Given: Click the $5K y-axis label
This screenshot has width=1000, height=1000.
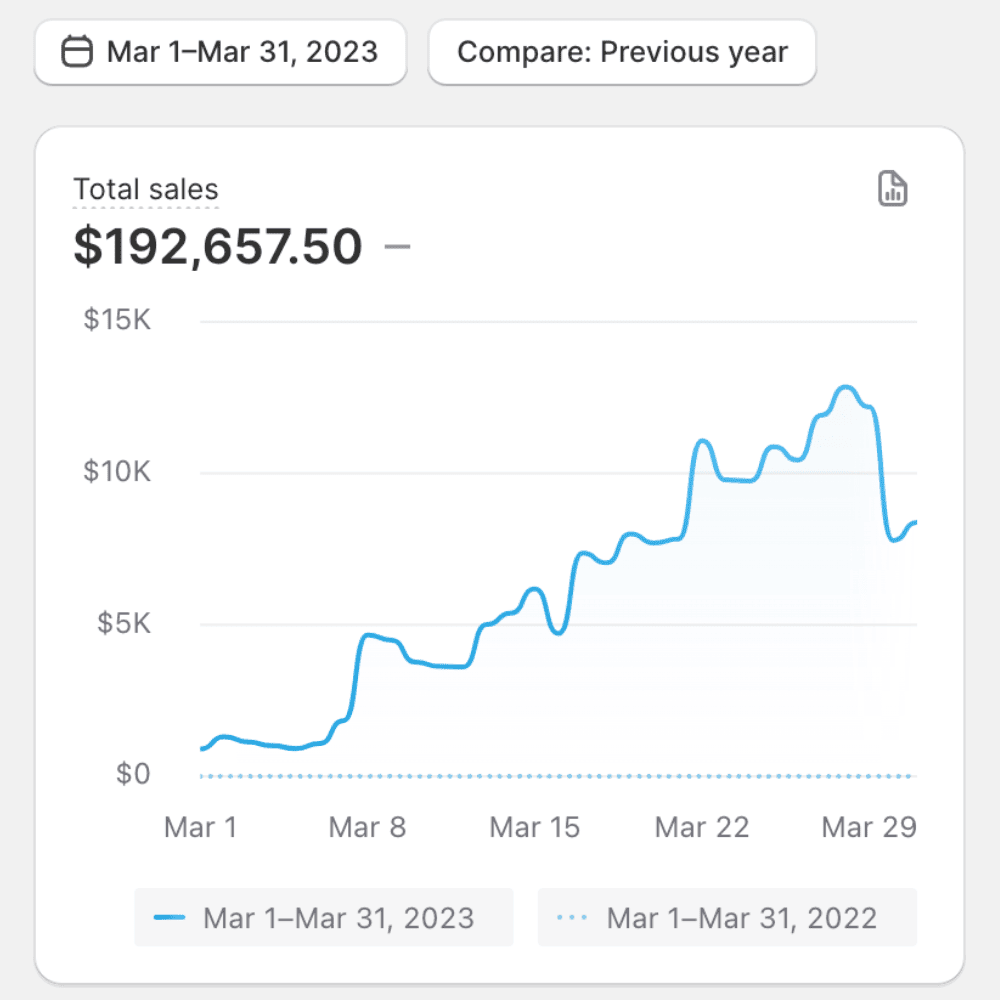Looking at the screenshot, I should tap(123, 623).
